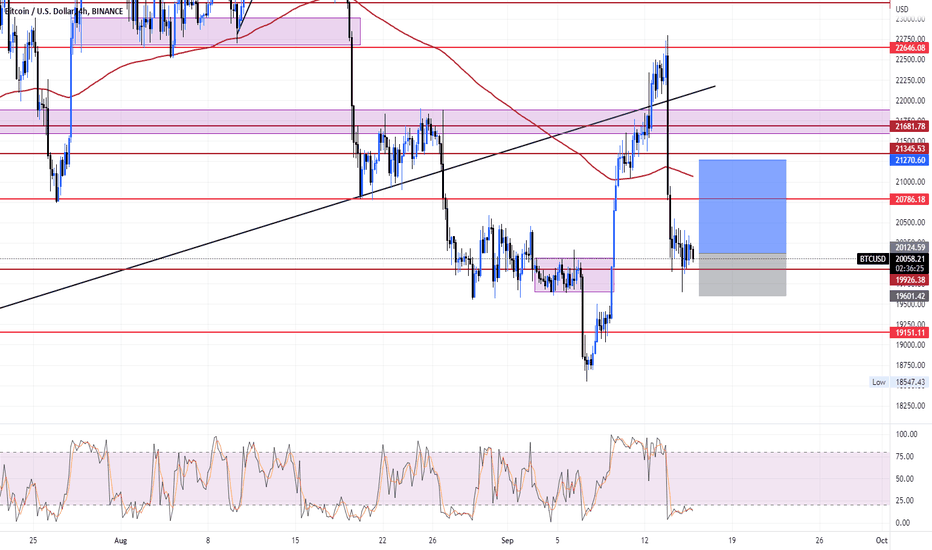932x550 pixels.
Task: Click the oscillator scale value 50.00
Action: tap(906, 479)
